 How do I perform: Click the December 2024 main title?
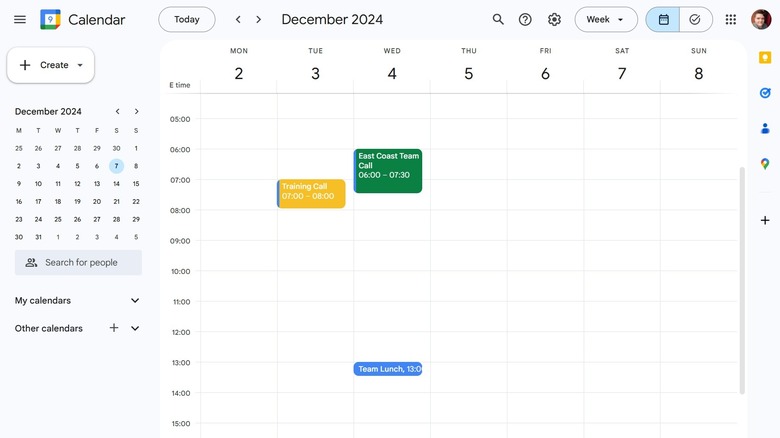[332, 19]
